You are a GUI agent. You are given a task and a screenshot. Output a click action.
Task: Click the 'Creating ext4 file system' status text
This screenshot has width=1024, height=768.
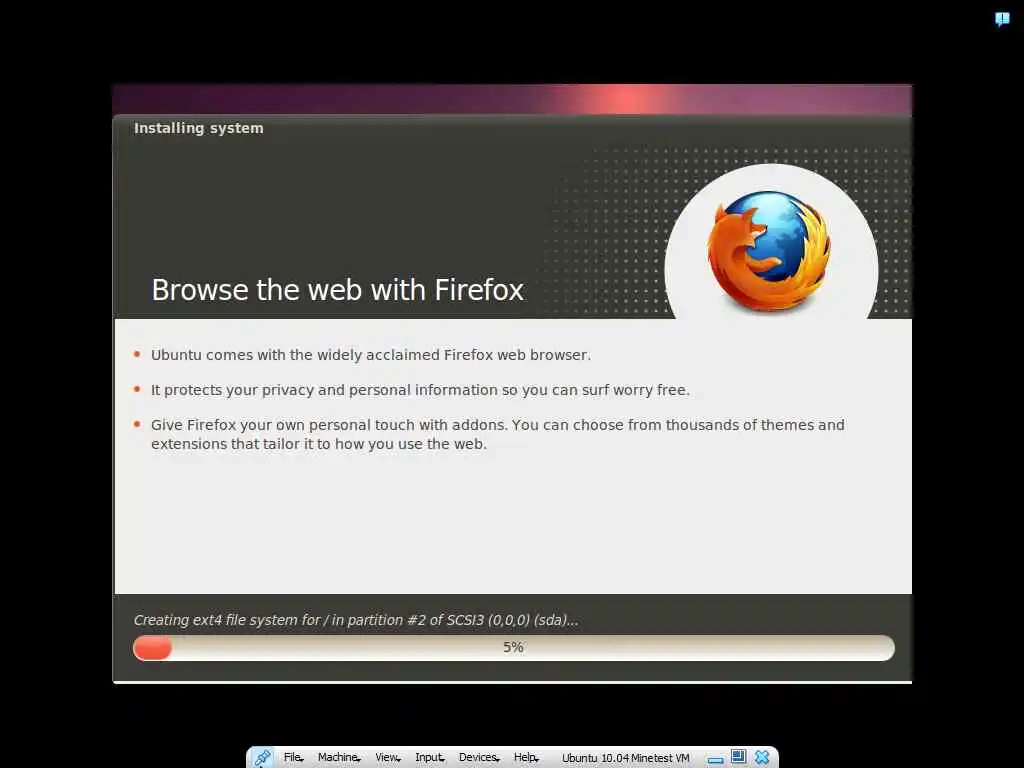(356, 620)
